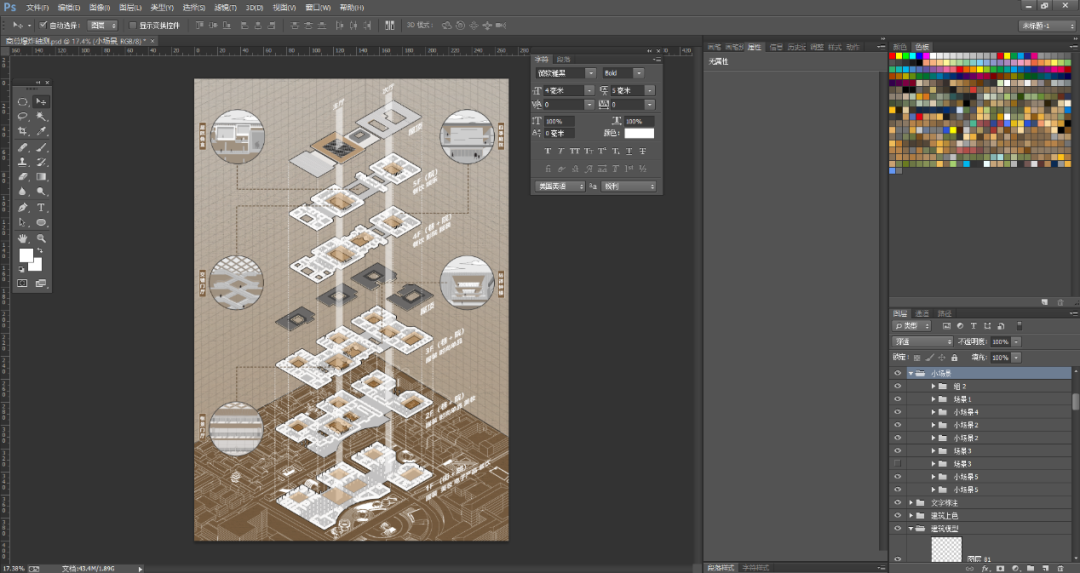
Task: Select the Crop tool
Action: point(22,132)
